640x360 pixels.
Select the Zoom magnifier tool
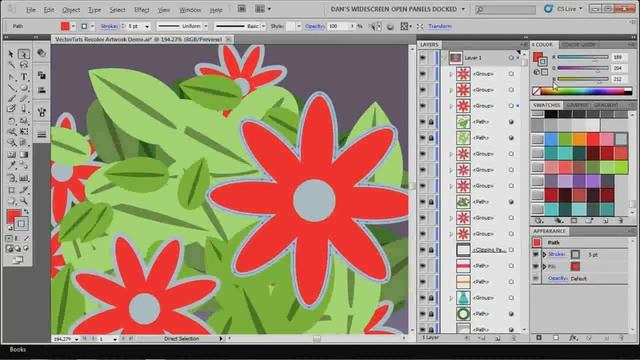pos(24,201)
